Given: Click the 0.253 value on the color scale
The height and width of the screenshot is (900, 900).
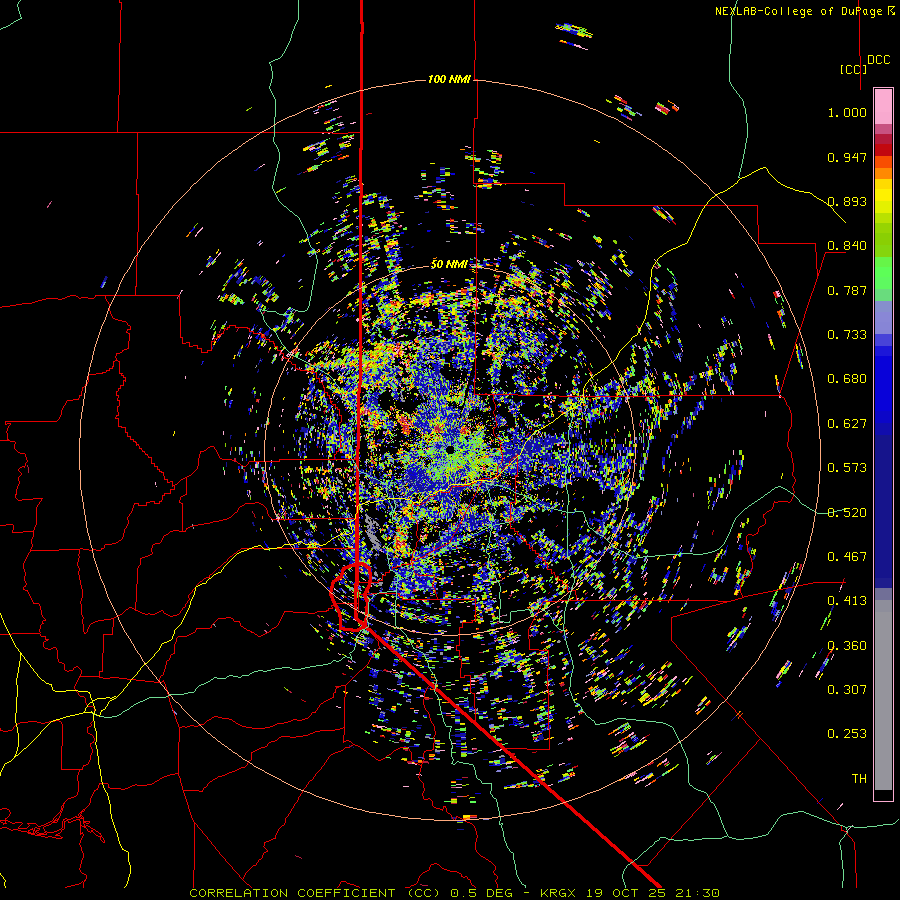Looking at the screenshot, I should [847, 734].
